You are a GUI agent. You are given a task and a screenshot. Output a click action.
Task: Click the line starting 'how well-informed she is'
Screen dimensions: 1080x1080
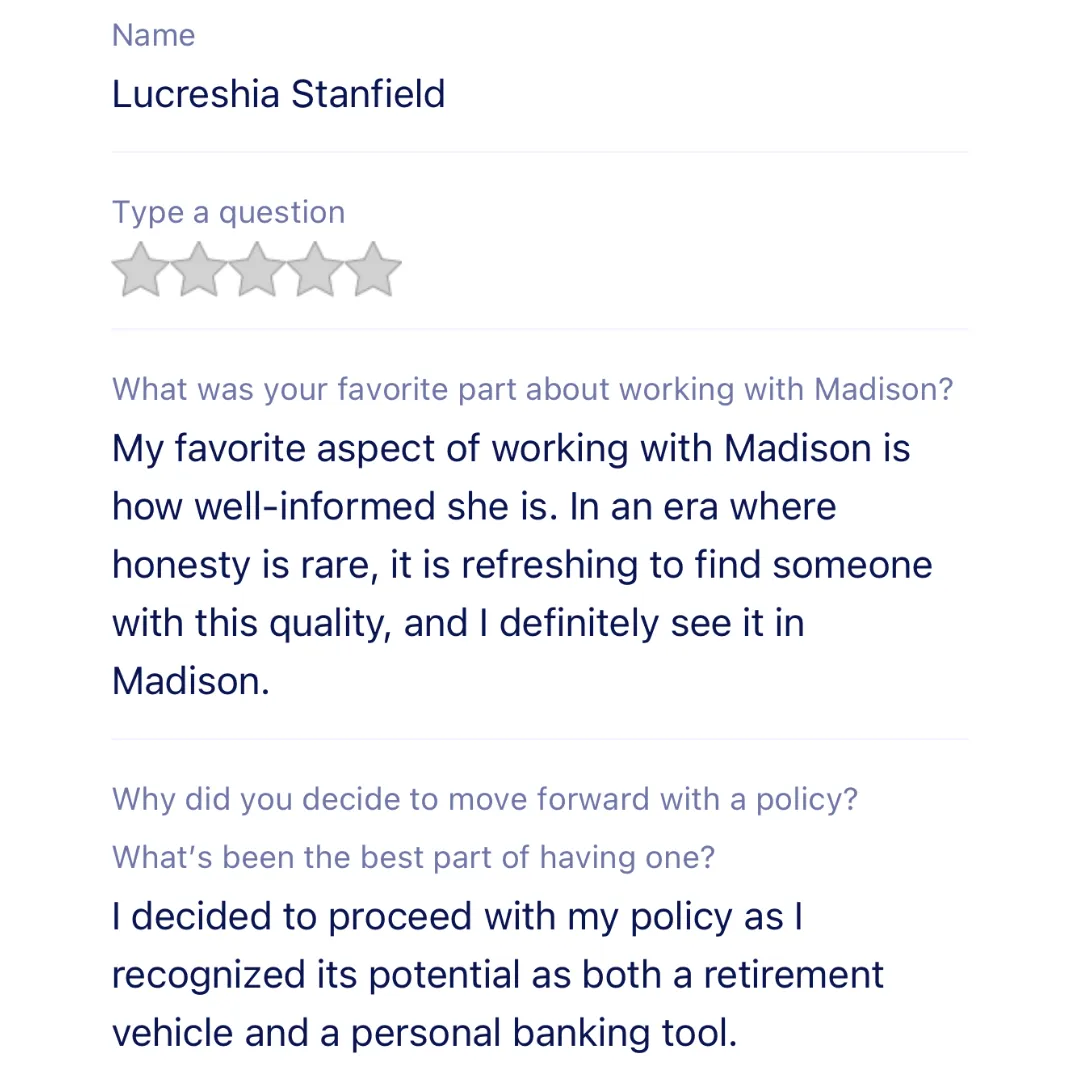(x=473, y=506)
